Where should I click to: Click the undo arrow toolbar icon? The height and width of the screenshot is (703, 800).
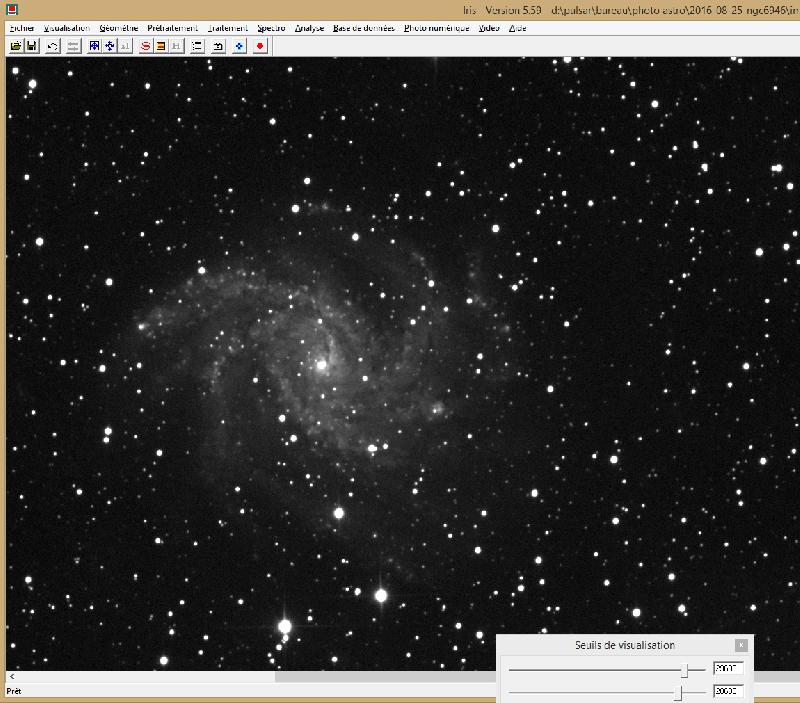click(52, 46)
